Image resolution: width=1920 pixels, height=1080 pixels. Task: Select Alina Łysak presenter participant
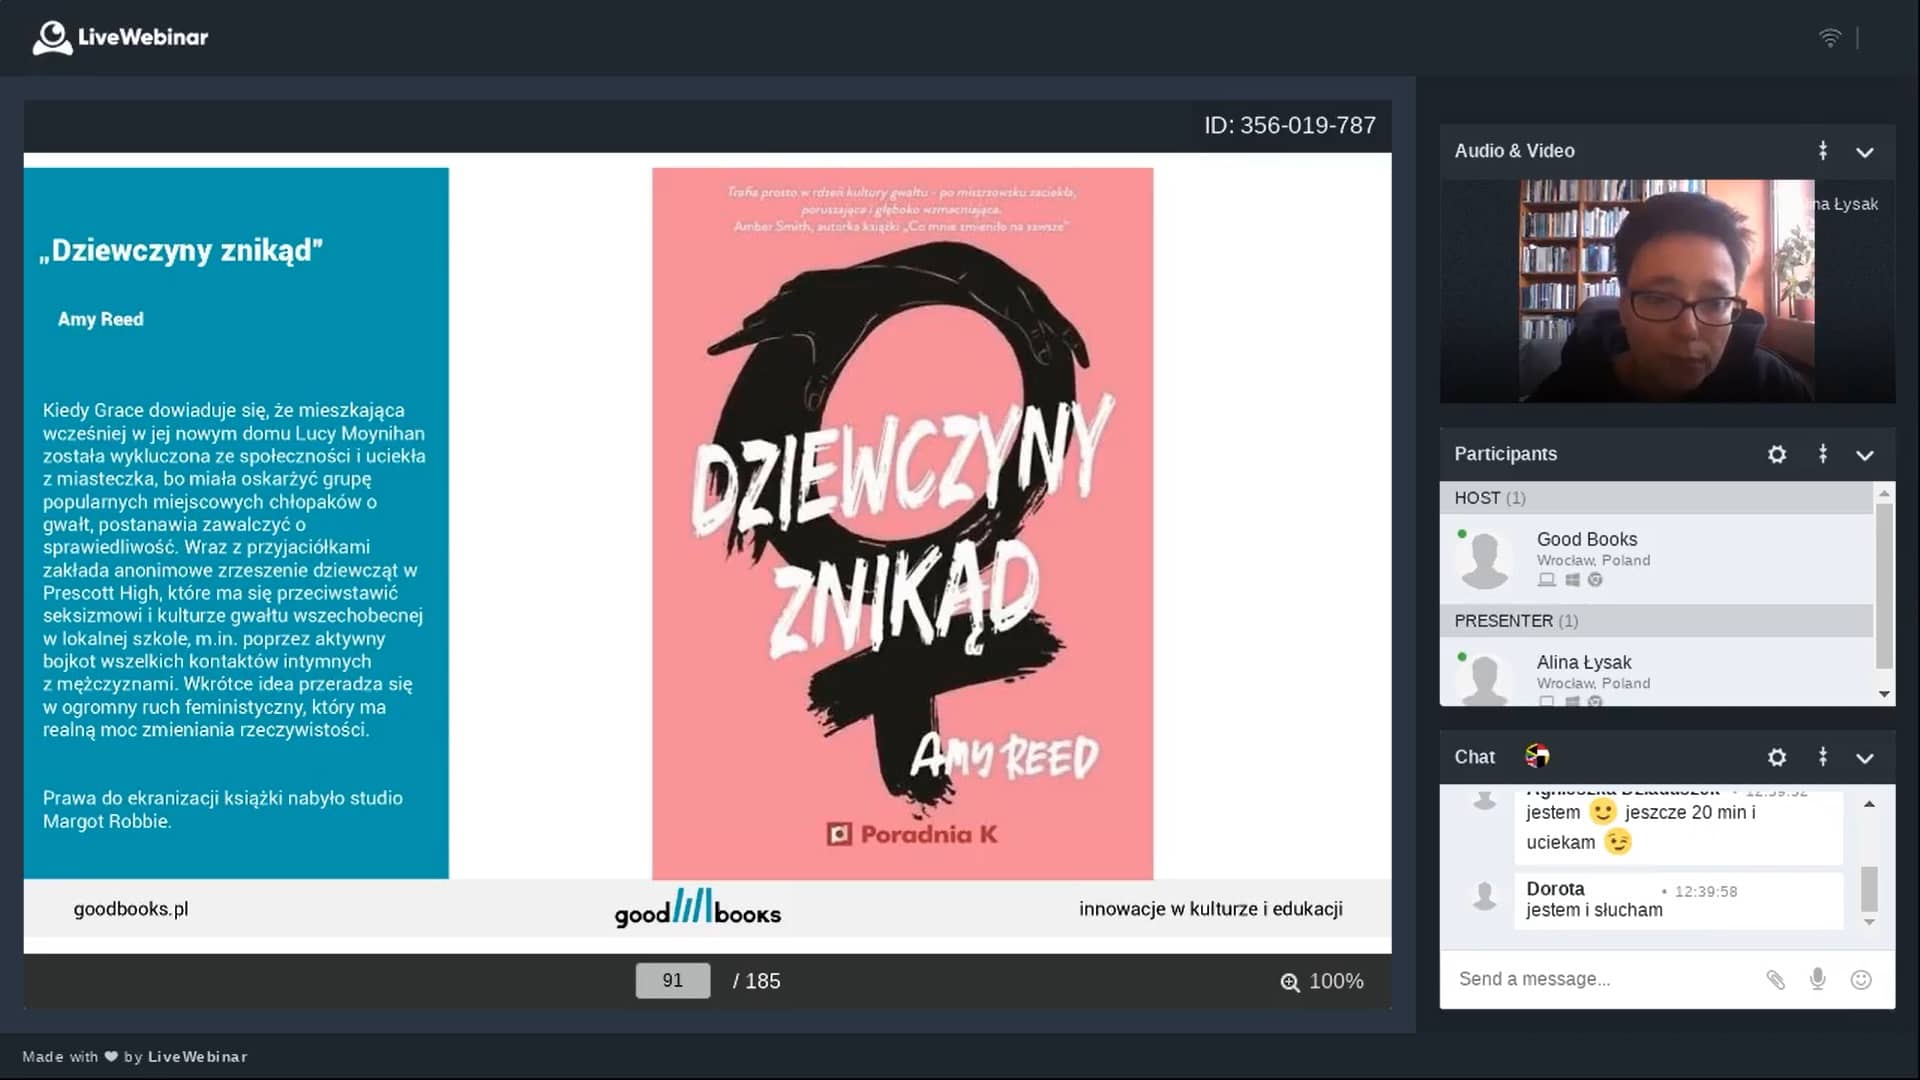pyautogui.click(x=1656, y=672)
